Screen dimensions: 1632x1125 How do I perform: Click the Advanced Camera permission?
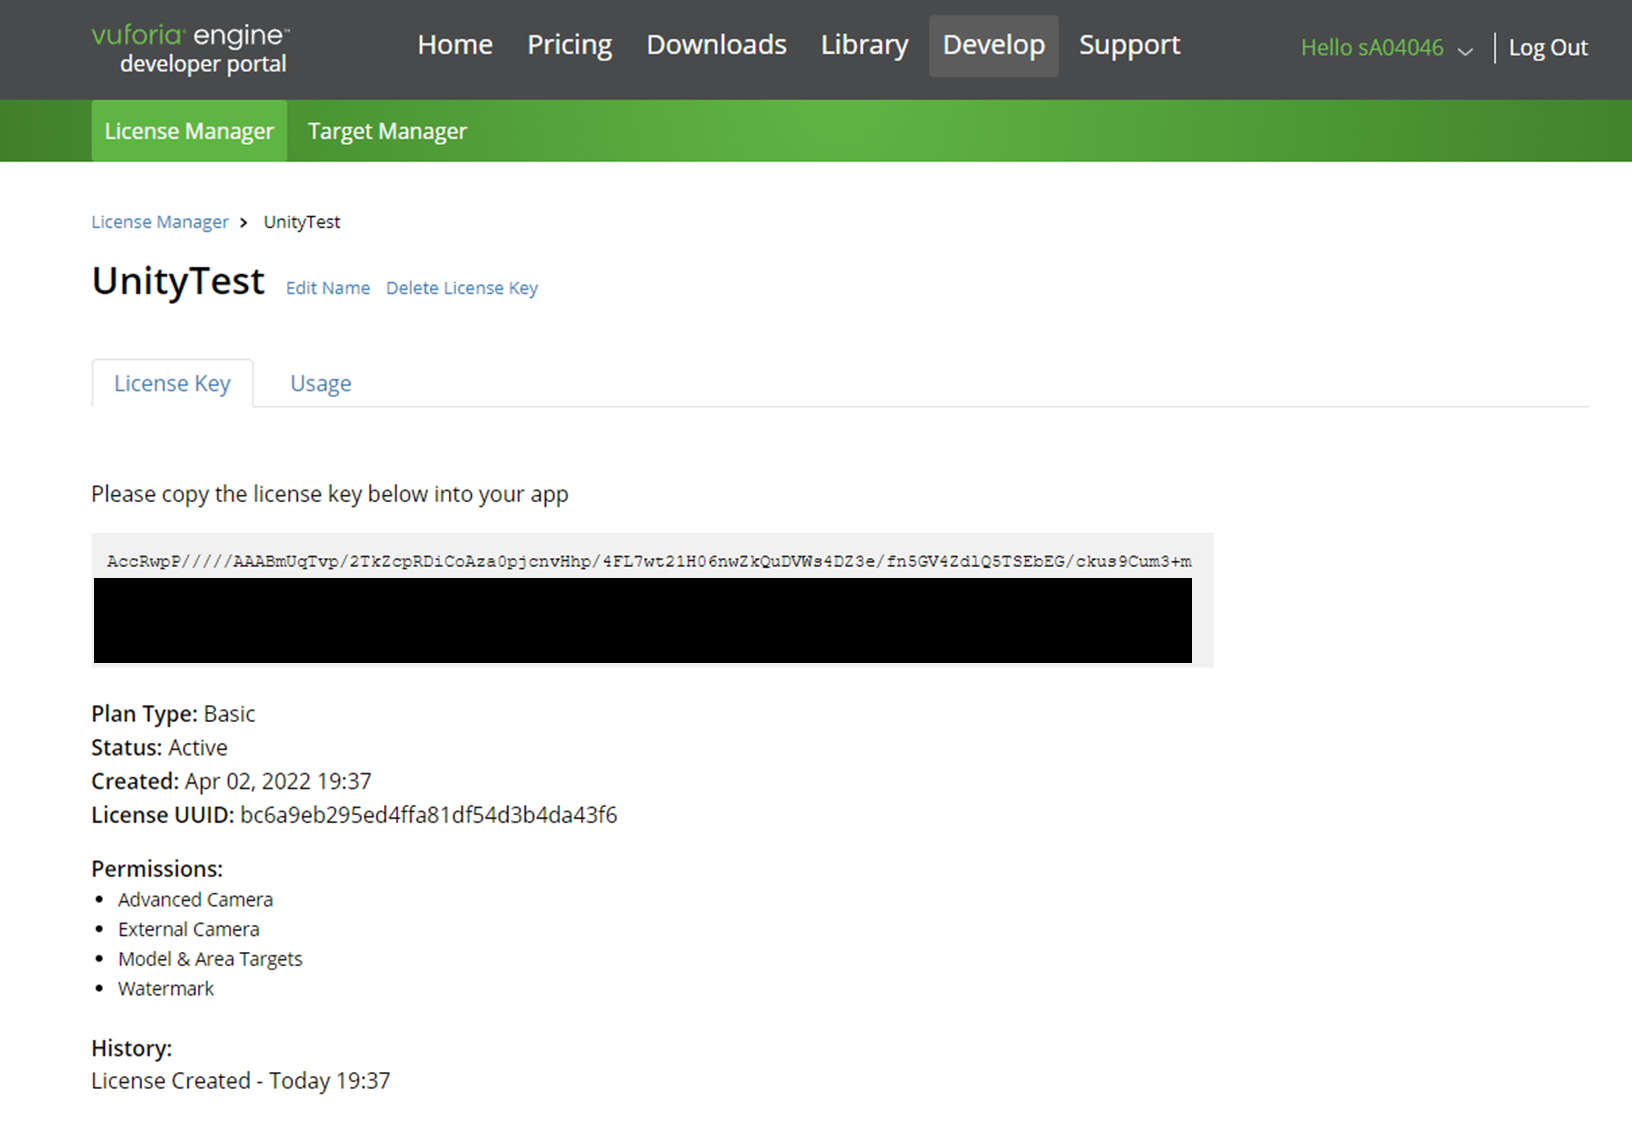(x=195, y=900)
